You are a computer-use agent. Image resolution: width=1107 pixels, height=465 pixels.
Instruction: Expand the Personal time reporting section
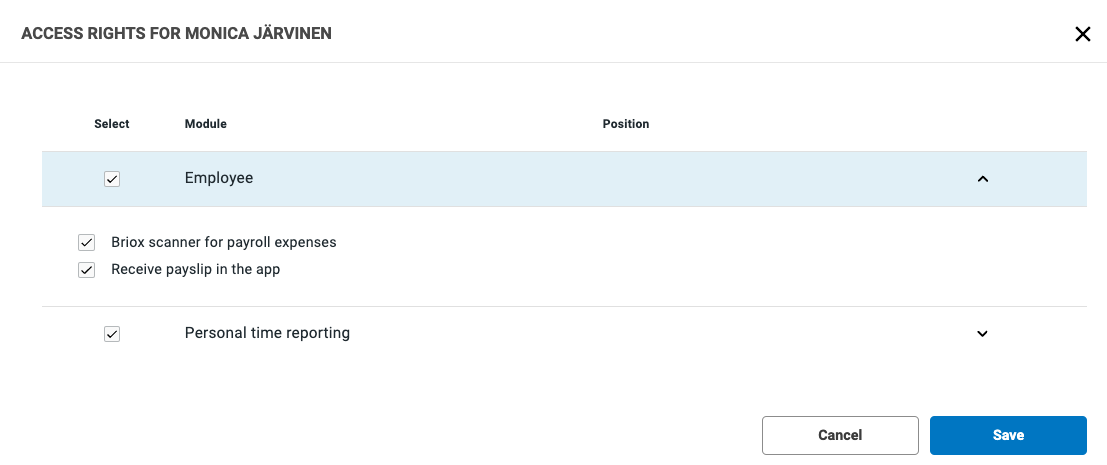982,334
